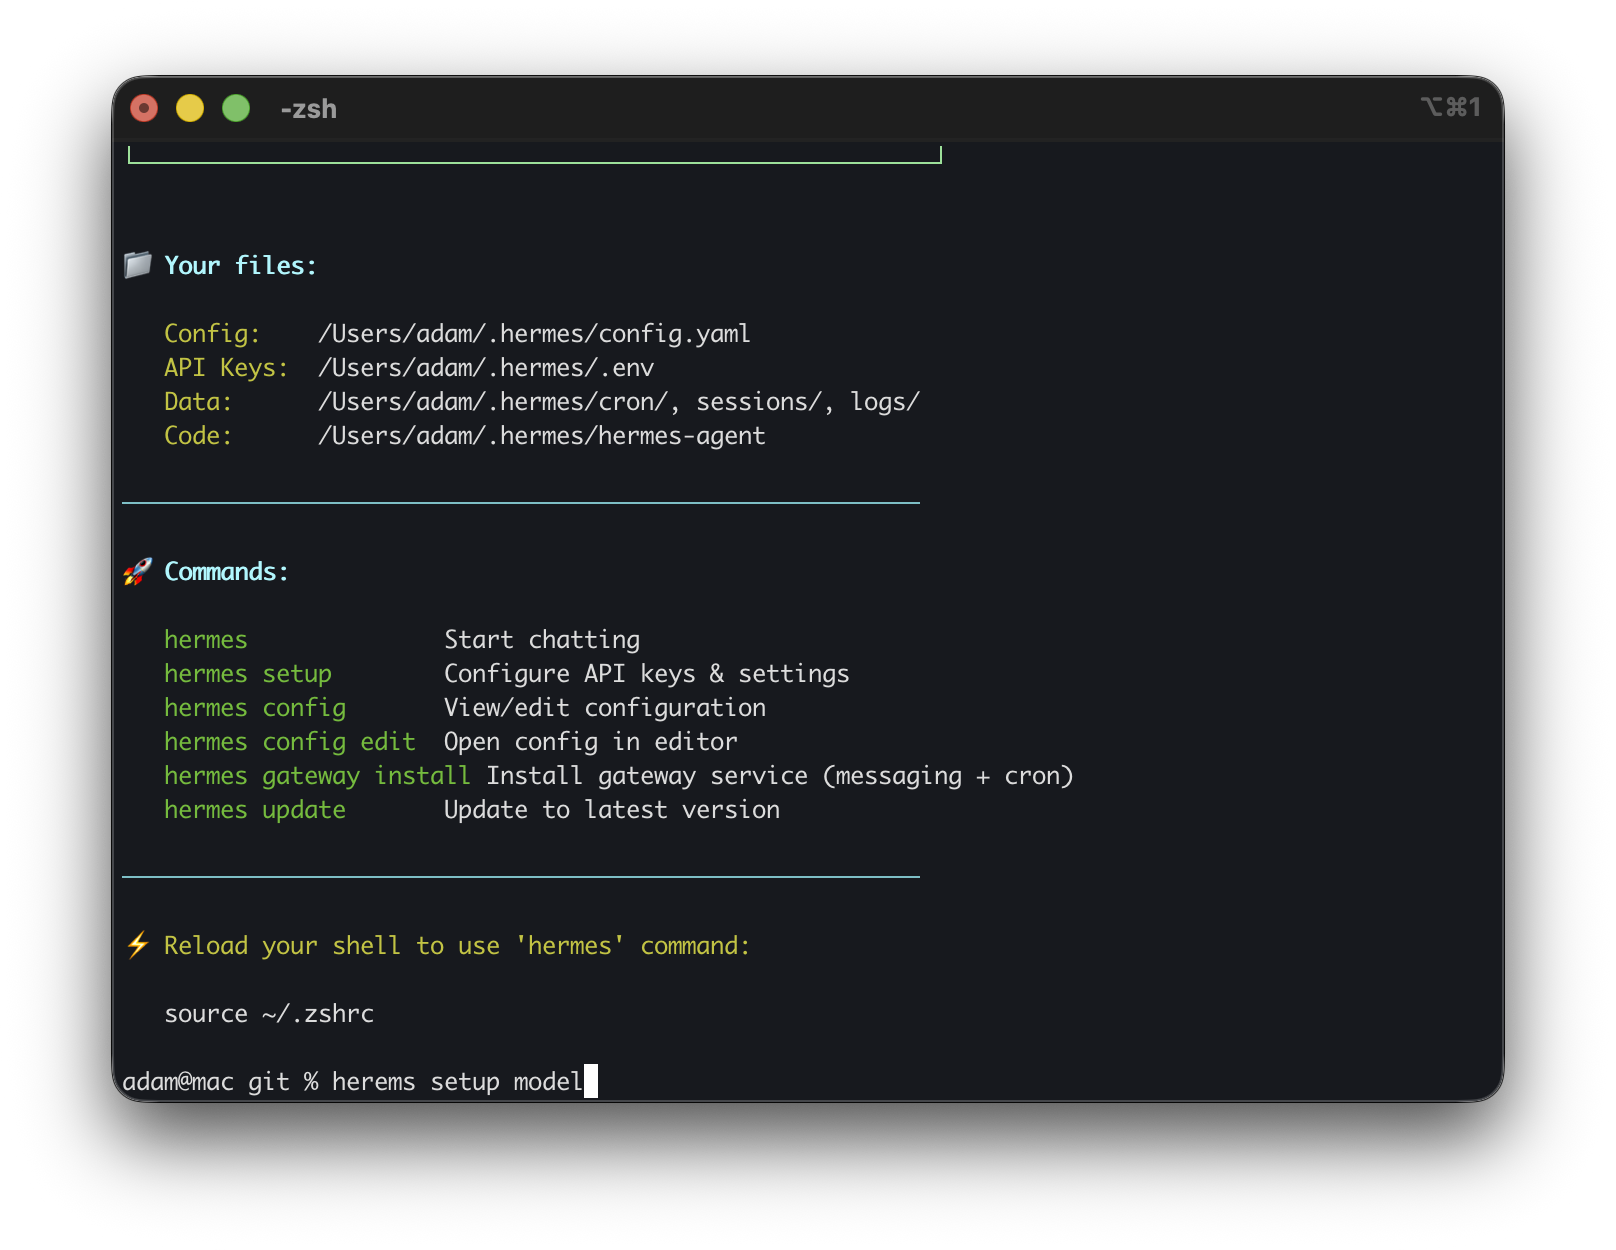Click the 'Code:' label
Screen dimensions: 1616x1250
[x=198, y=436]
